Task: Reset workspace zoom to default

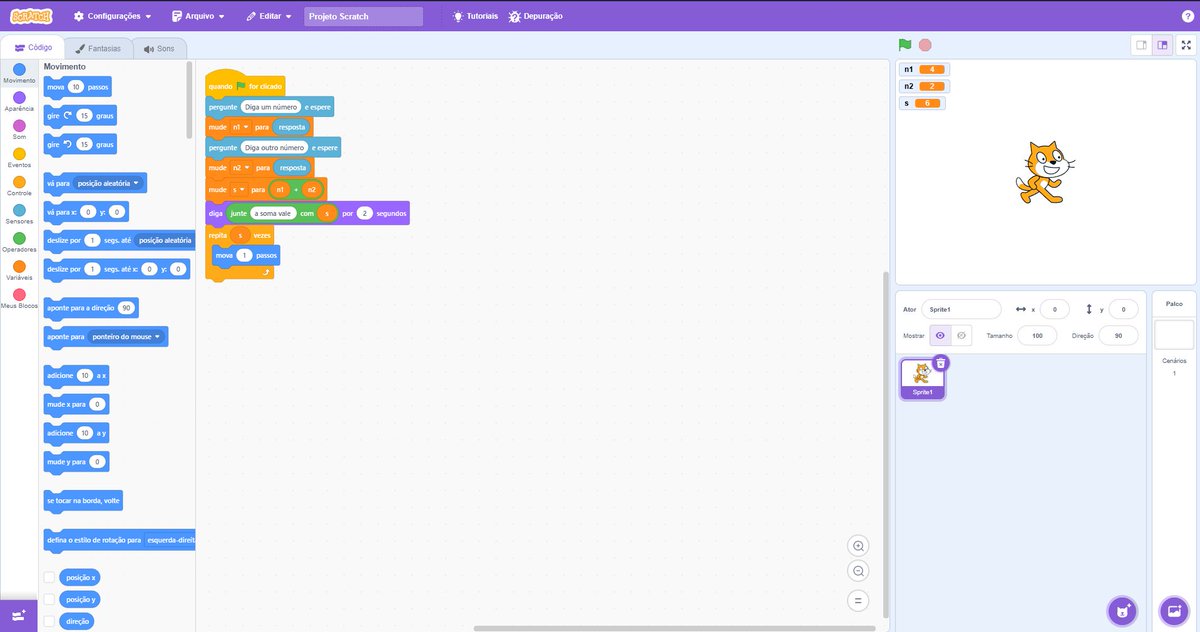Action: click(x=857, y=600)
